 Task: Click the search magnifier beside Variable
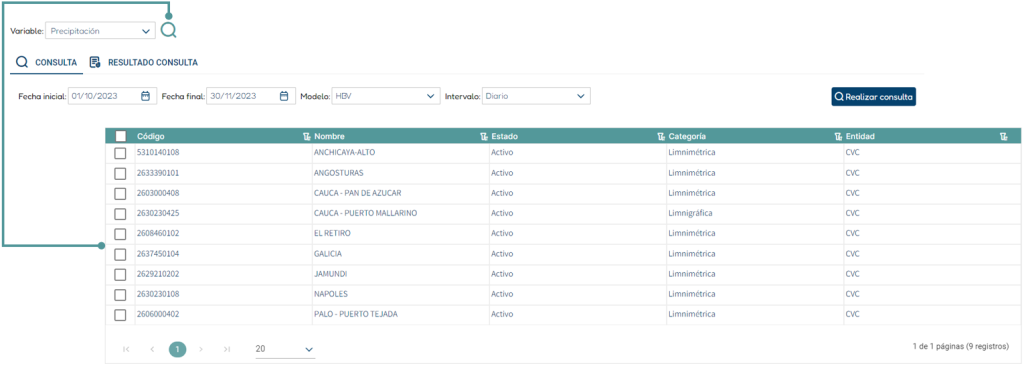168,31
